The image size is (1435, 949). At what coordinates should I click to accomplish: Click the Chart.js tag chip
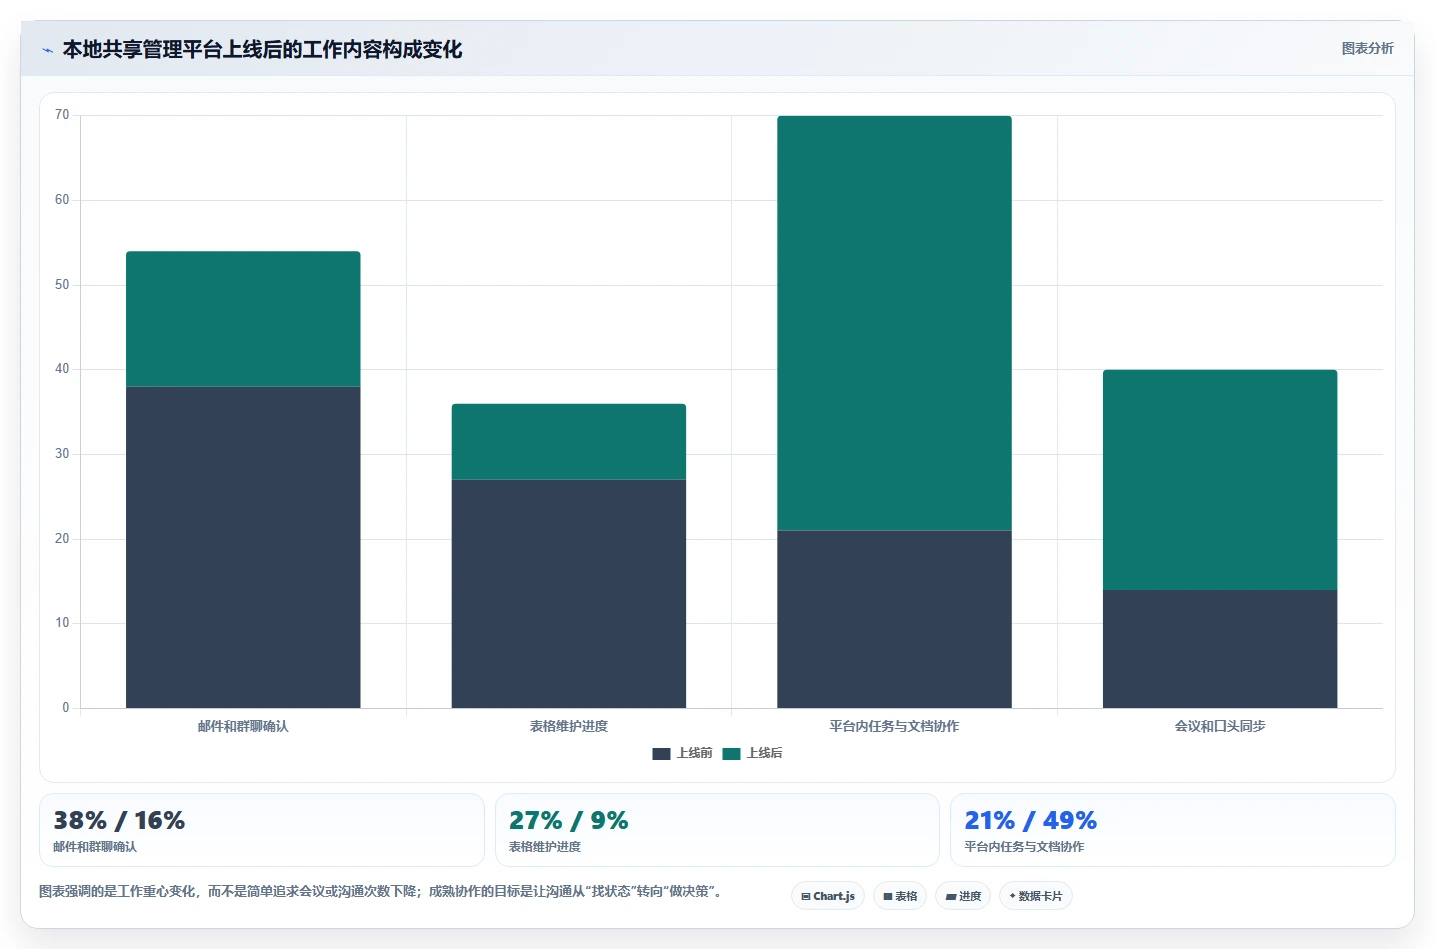point(828,896)
